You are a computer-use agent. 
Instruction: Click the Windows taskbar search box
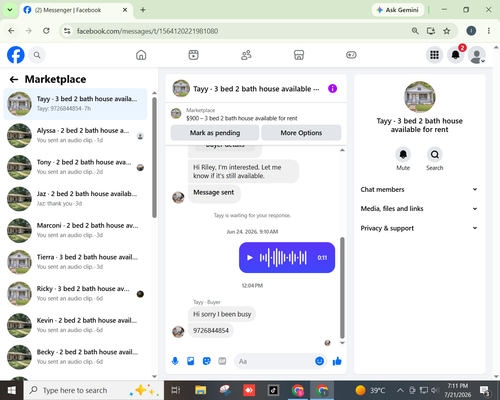[x=93, y=390]
